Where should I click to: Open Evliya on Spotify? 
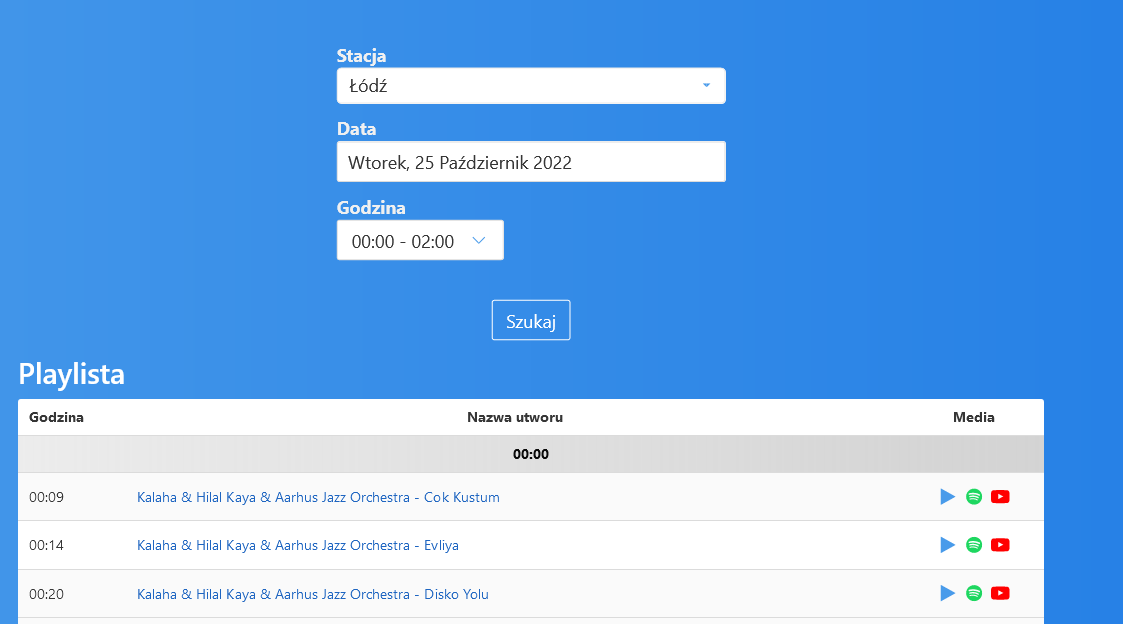[x=974, y=545]
